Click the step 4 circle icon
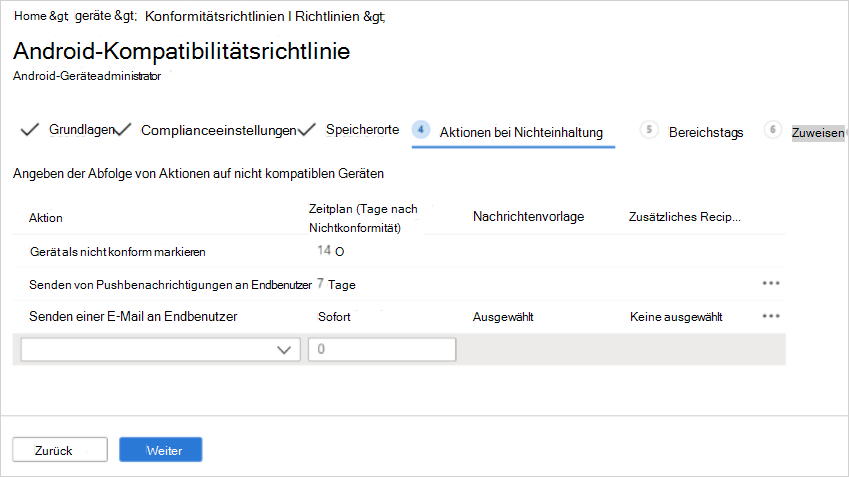The height and width of the screenshot is (477, 849). click(421, 130)
